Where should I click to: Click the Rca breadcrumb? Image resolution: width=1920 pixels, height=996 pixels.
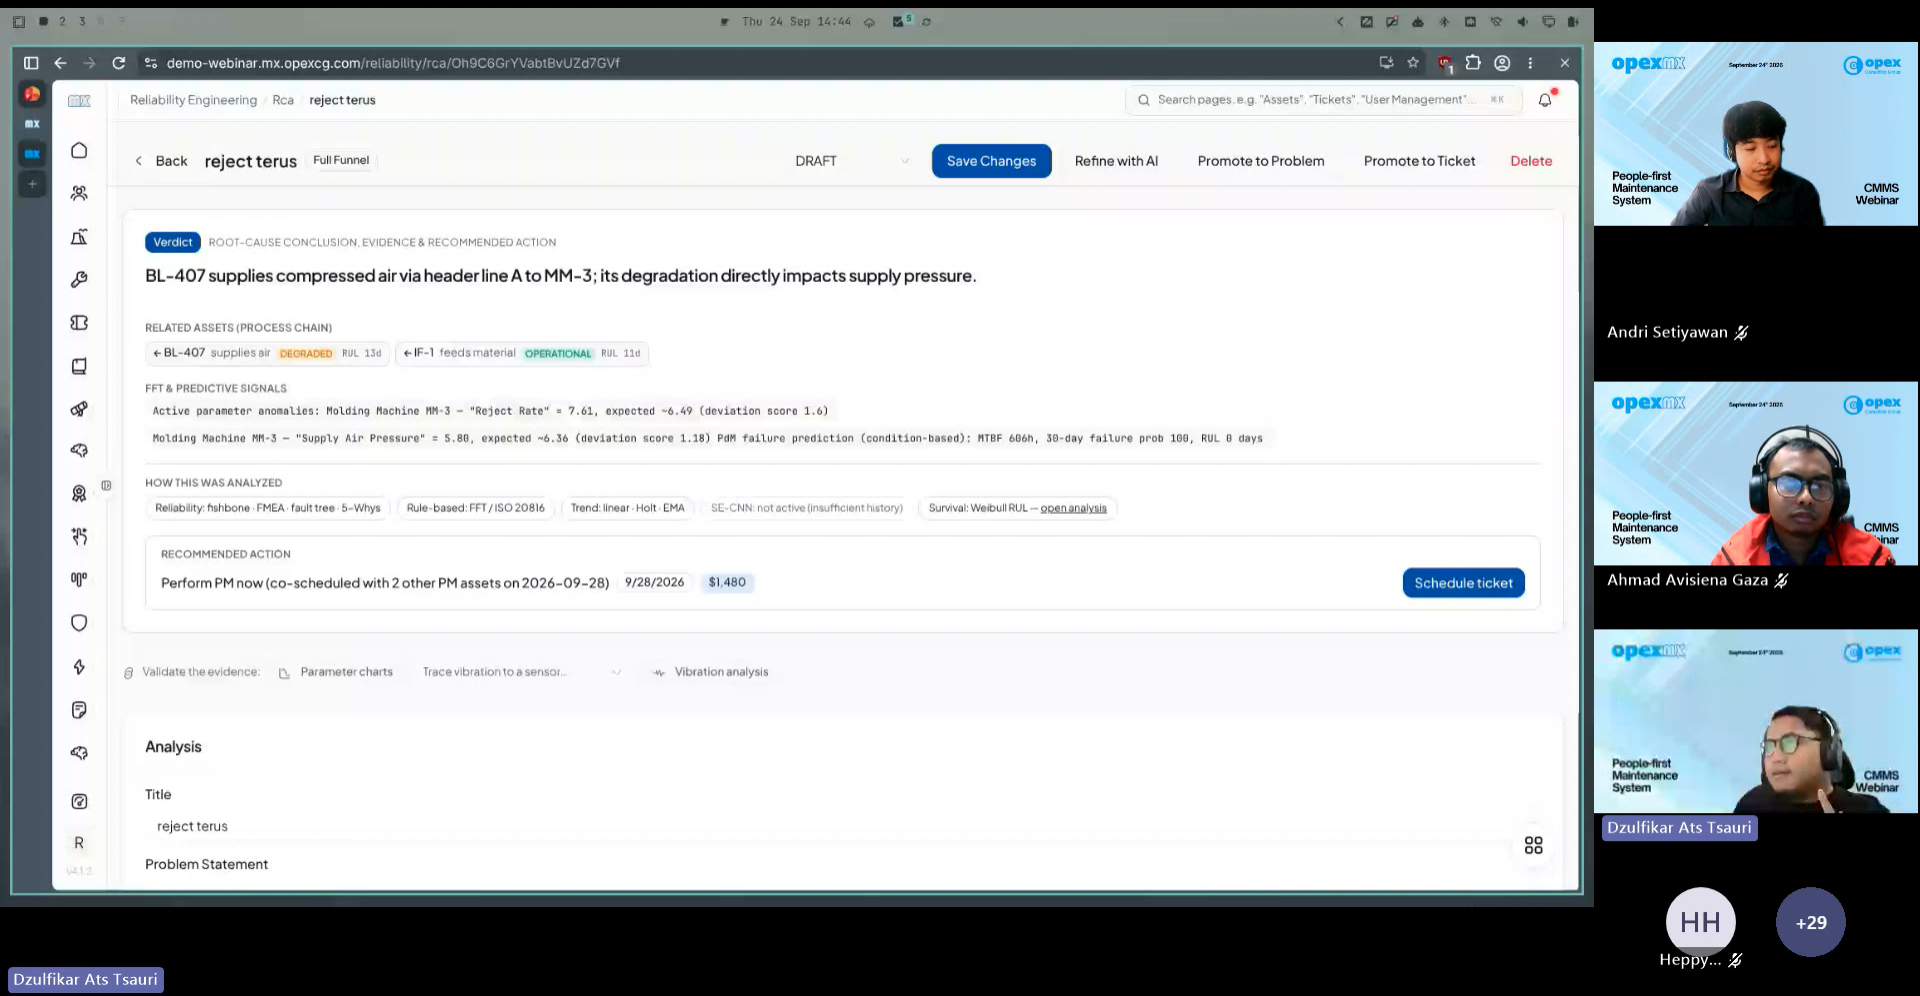pos(283,100)
